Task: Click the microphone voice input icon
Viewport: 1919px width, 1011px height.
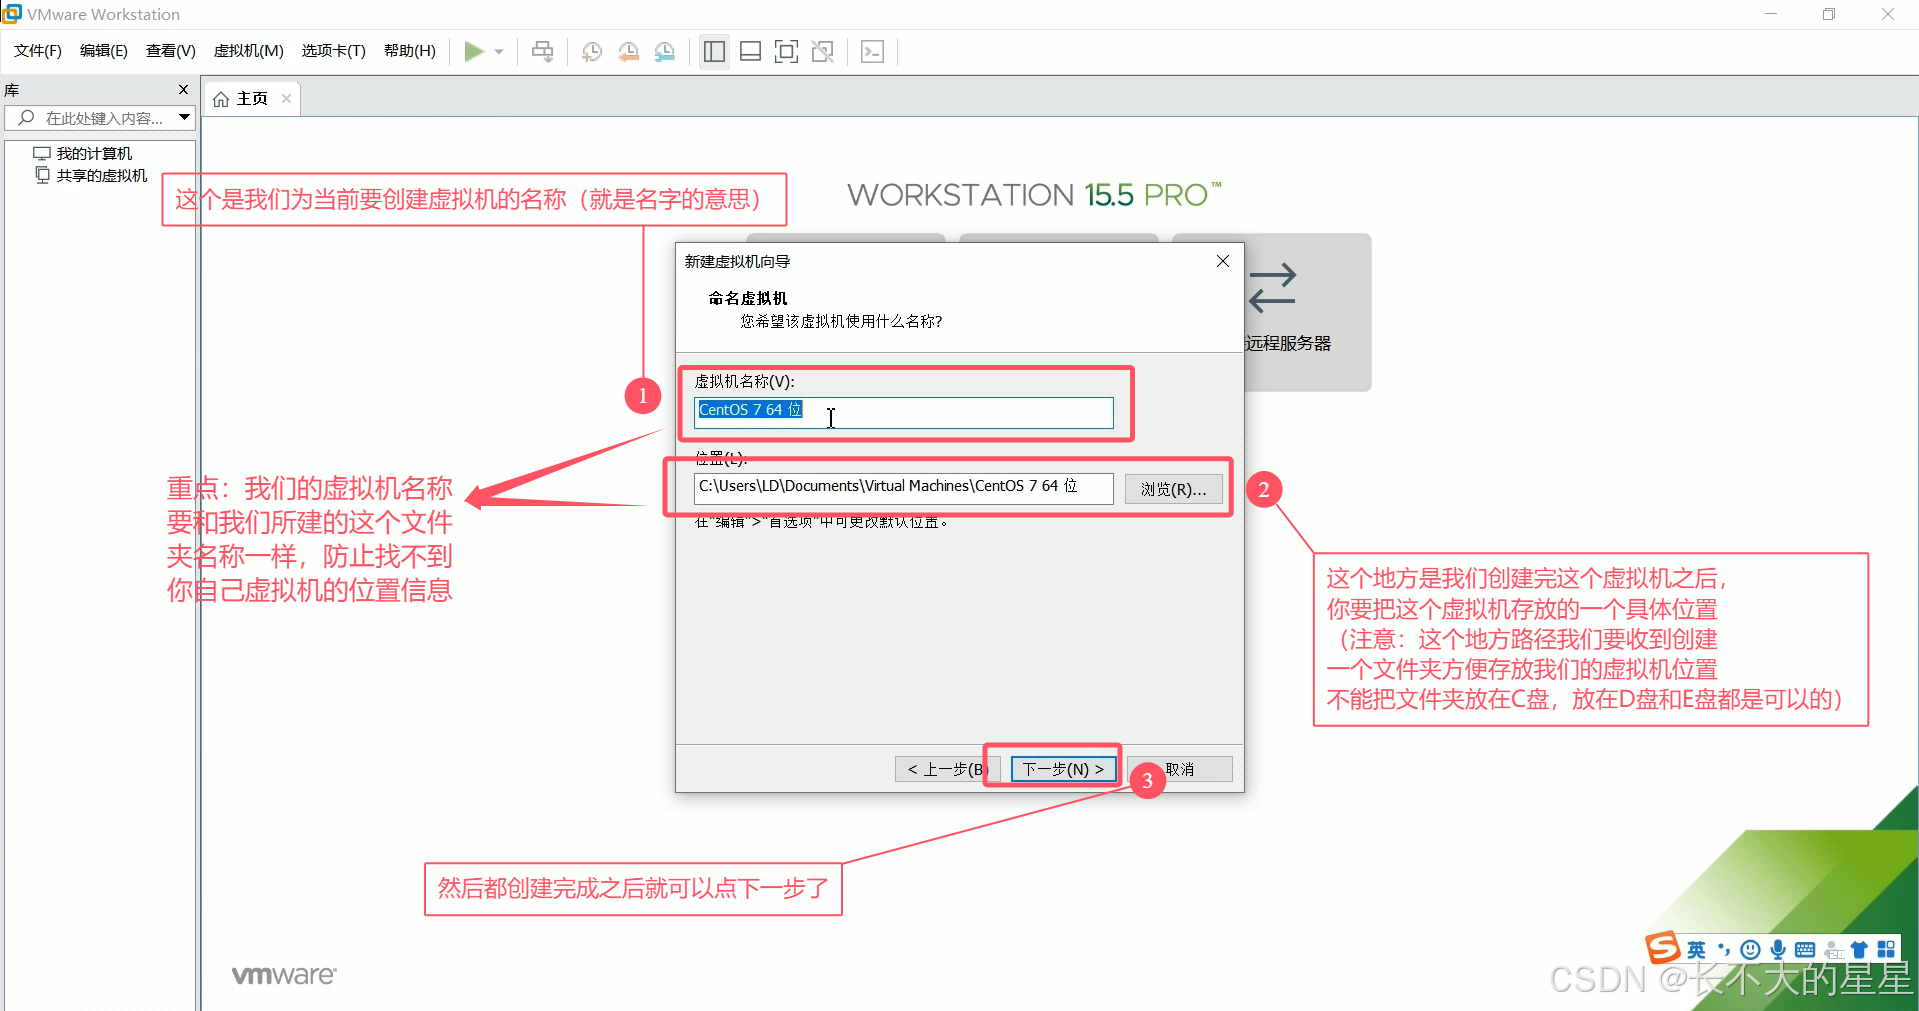Action: [1778, 950]
